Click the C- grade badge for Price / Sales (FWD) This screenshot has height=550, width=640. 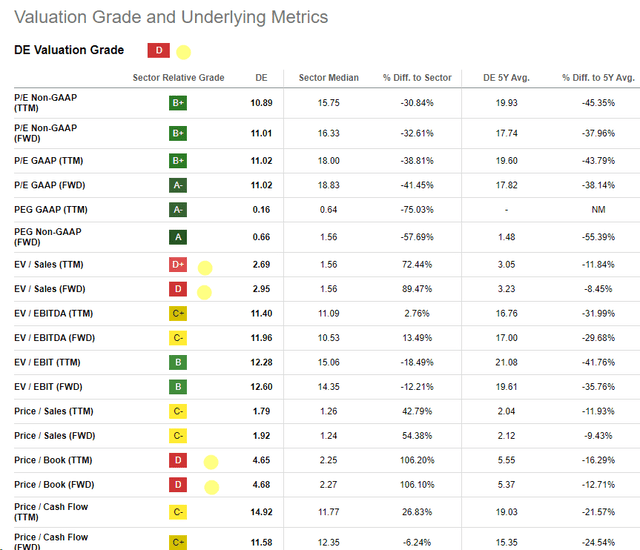pos(178,436)
